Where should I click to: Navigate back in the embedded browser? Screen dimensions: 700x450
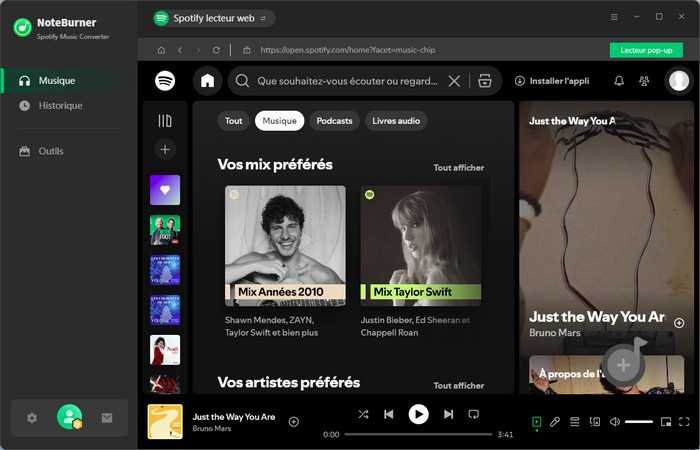click(180, 50)
